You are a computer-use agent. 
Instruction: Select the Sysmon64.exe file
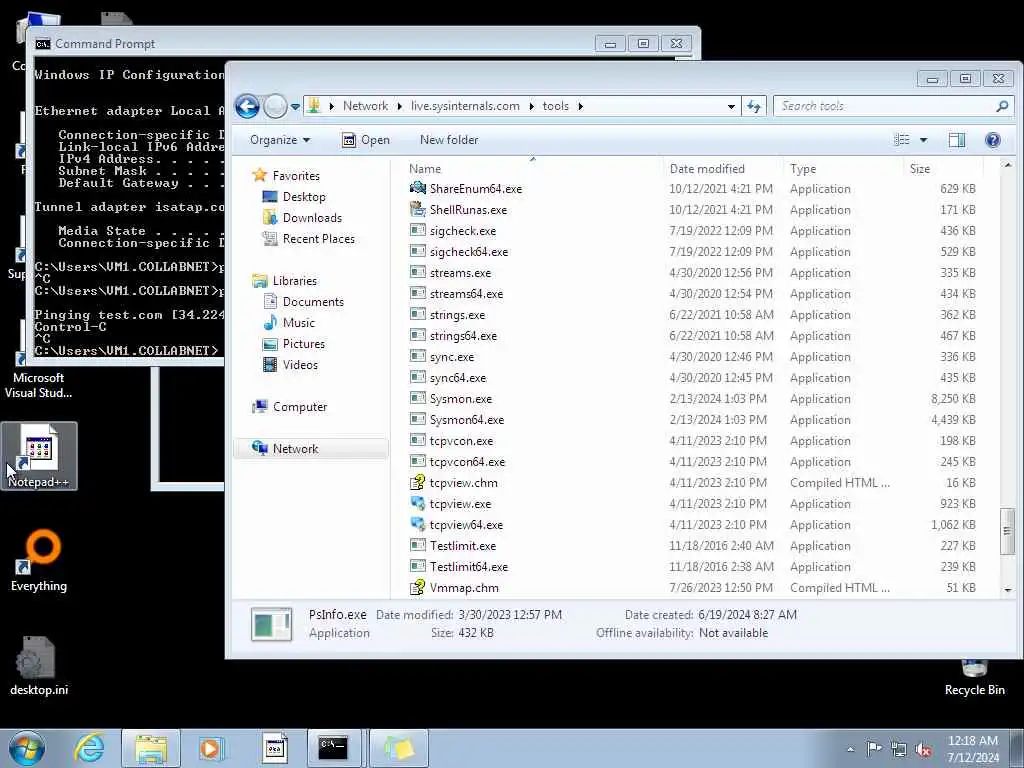(466, 420)
